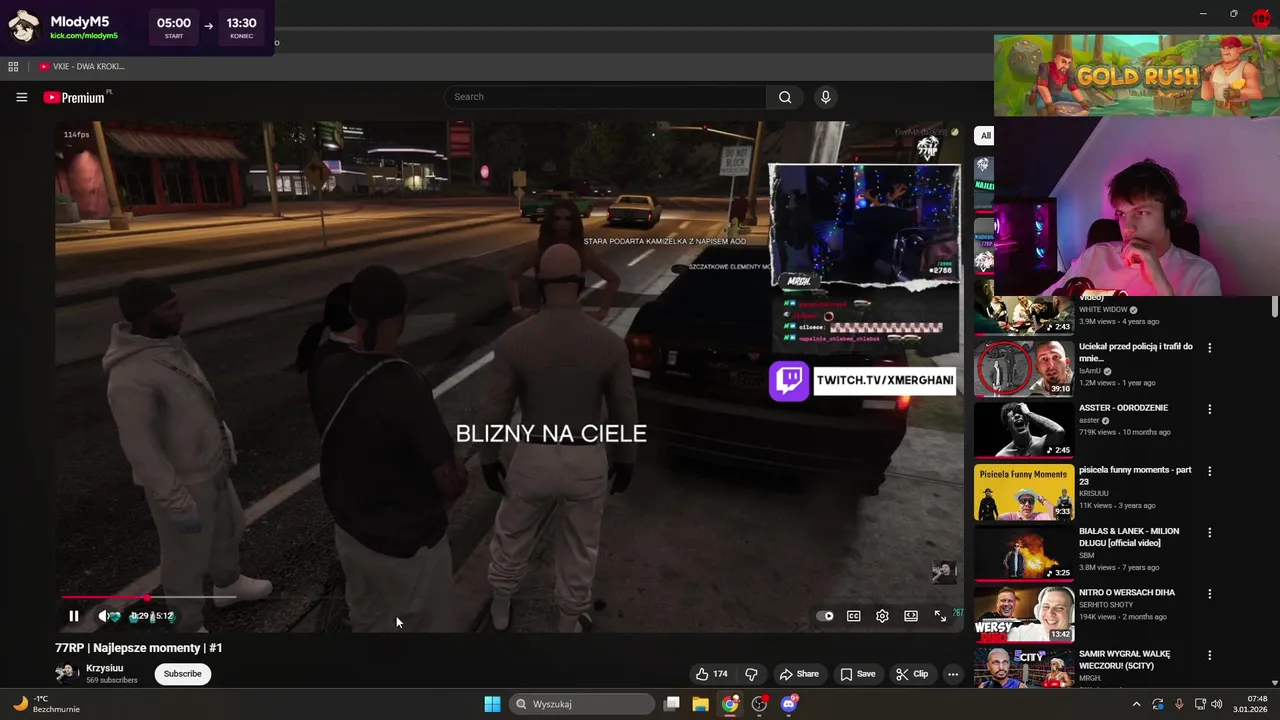Open options for BIAŁAS & LANEK video
1280x720 pixels.
1210,532
